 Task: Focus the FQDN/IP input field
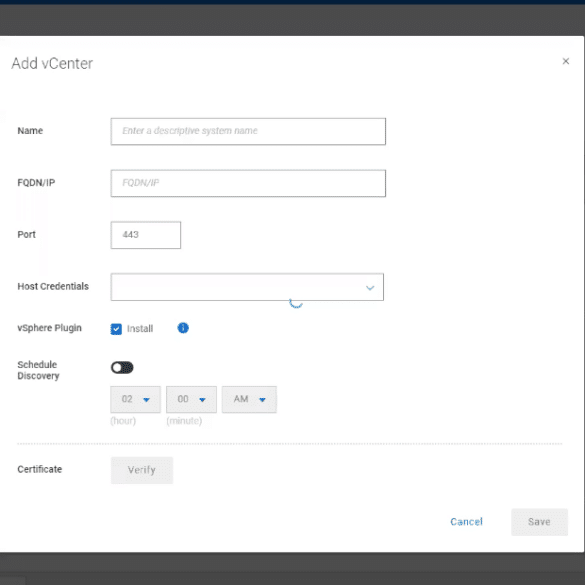pyautogui.click(x=248, y=183)
